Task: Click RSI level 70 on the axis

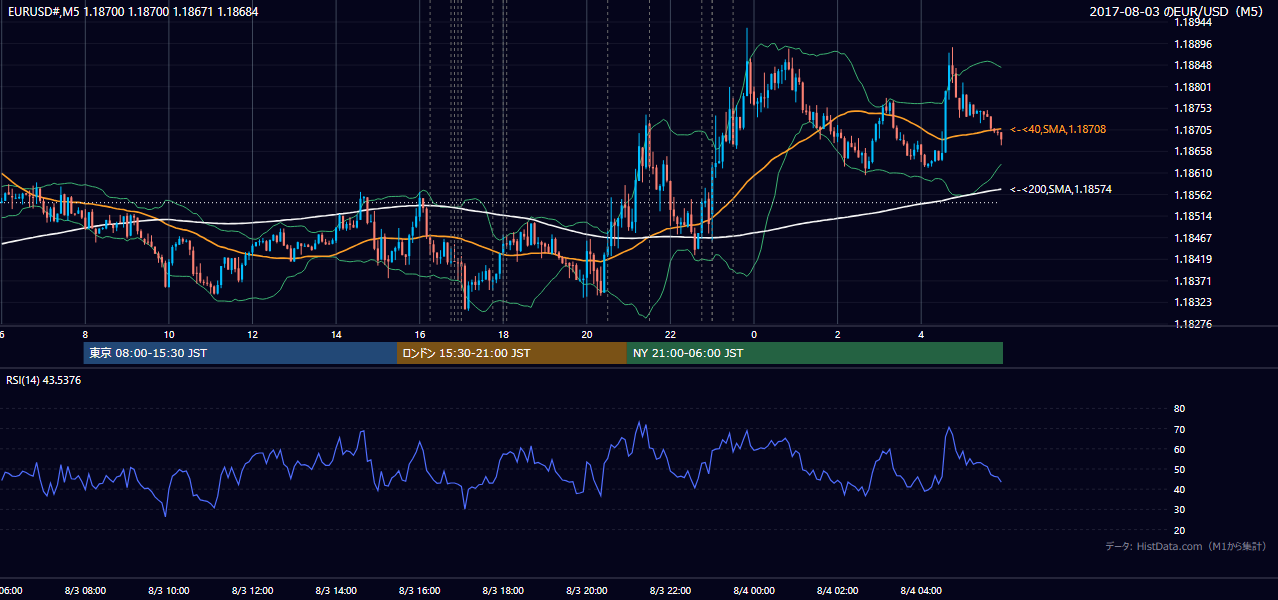Action: click(x=1179, y=429)
